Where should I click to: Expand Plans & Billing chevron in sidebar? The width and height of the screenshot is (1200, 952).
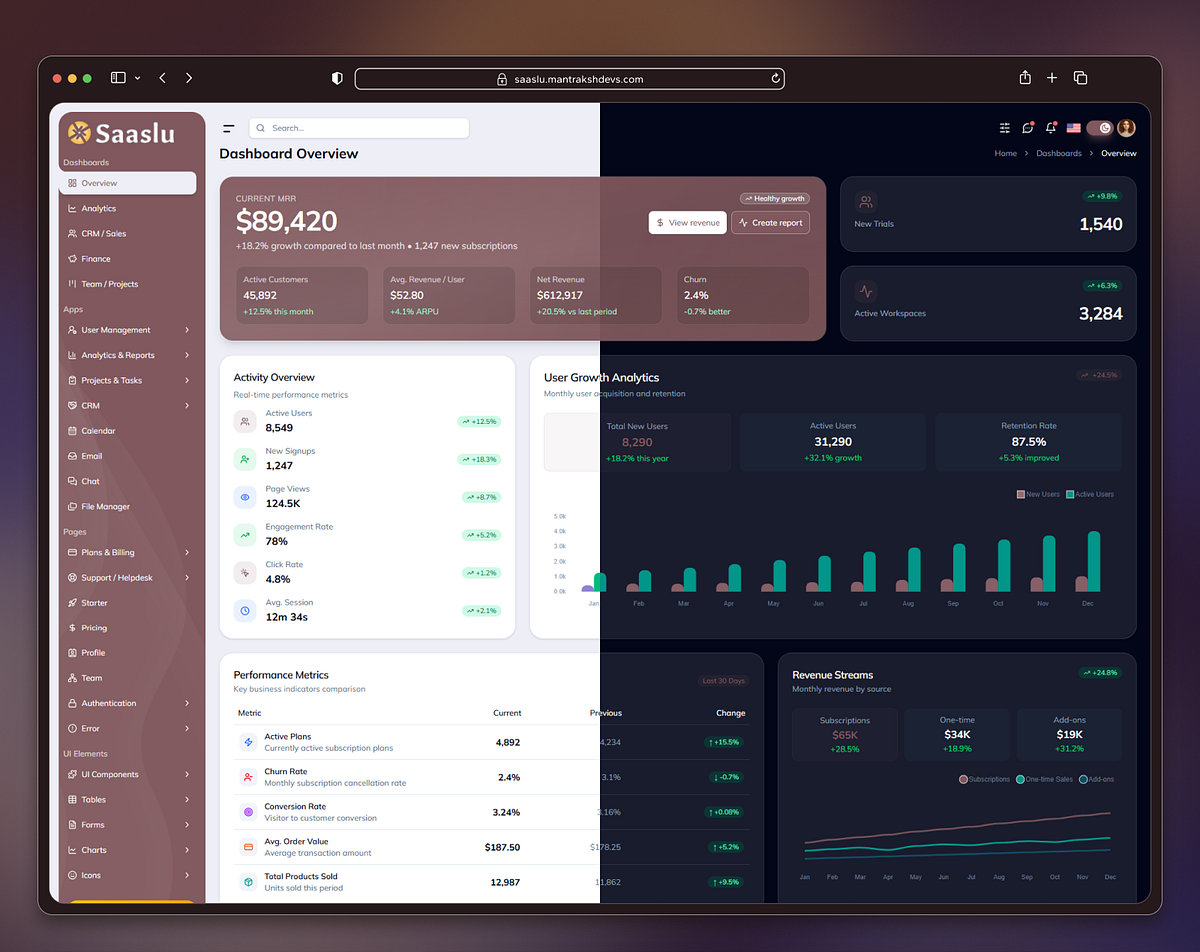coord(187,552)
